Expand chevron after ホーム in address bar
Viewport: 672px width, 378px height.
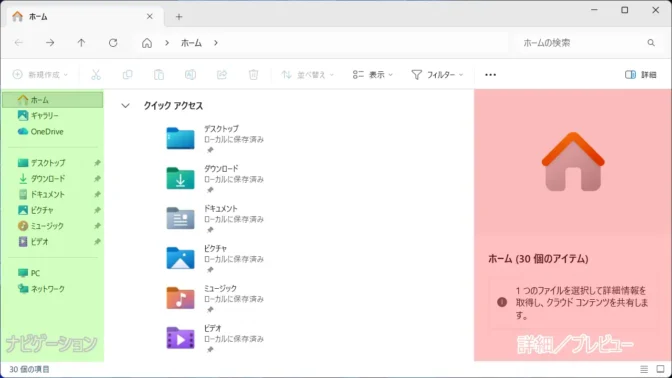click(x=216, y=43)
